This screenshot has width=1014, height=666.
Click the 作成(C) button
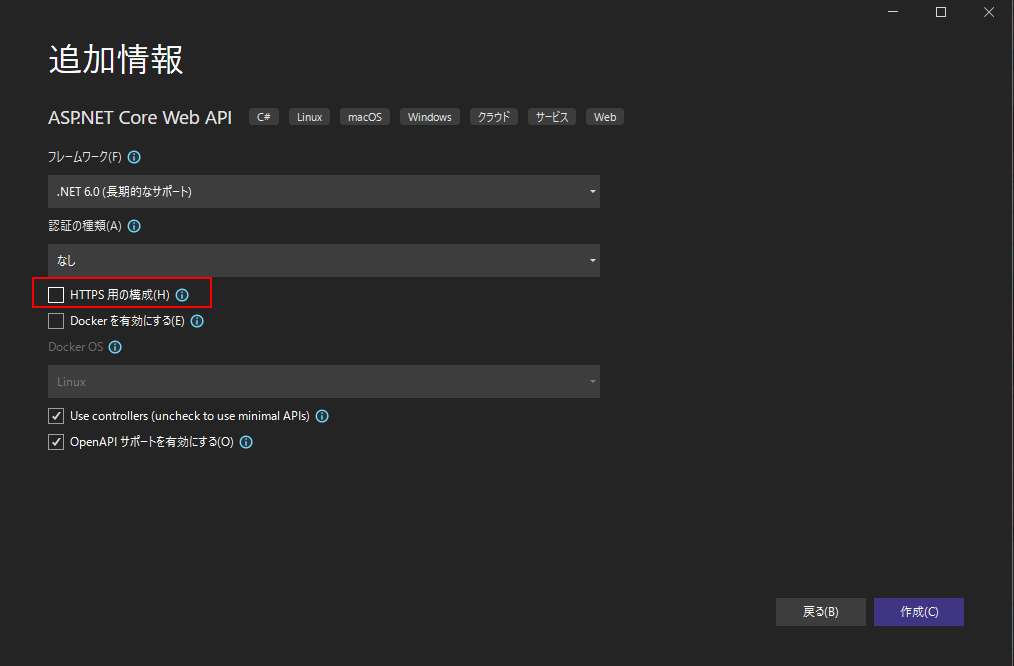pyautogui.click(x=919, y=612)
